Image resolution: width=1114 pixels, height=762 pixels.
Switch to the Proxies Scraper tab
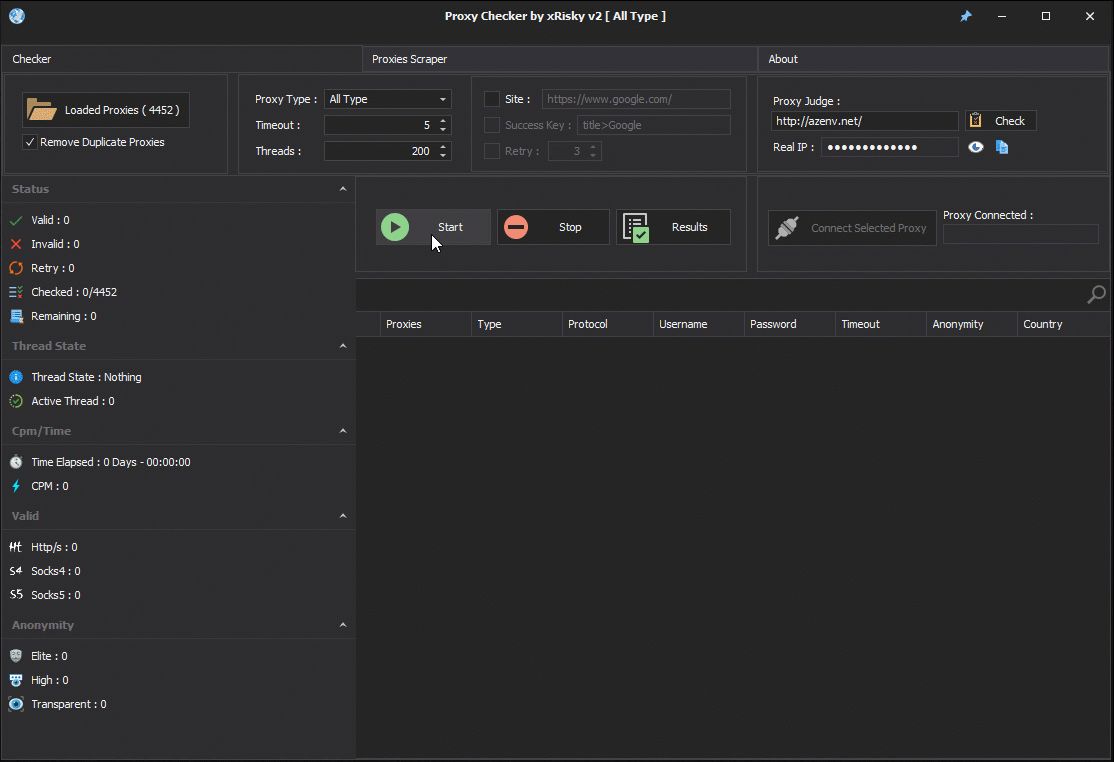click(409, 58)
